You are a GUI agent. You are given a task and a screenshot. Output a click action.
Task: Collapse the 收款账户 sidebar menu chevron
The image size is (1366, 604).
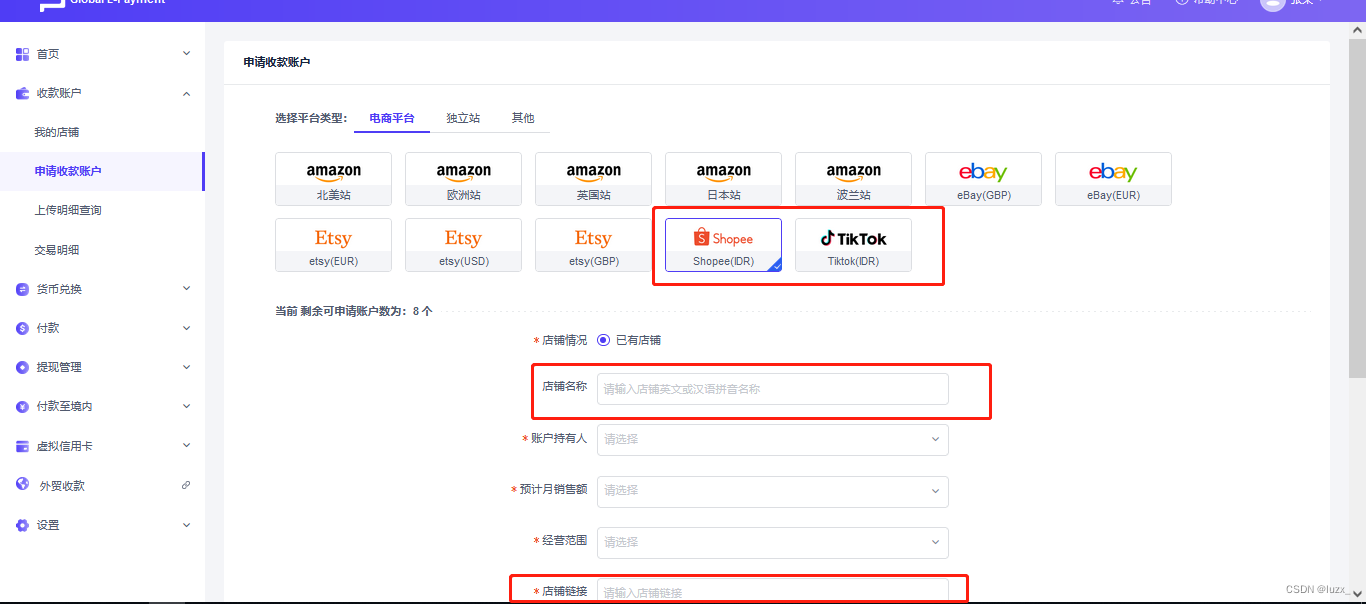[186, 93]
